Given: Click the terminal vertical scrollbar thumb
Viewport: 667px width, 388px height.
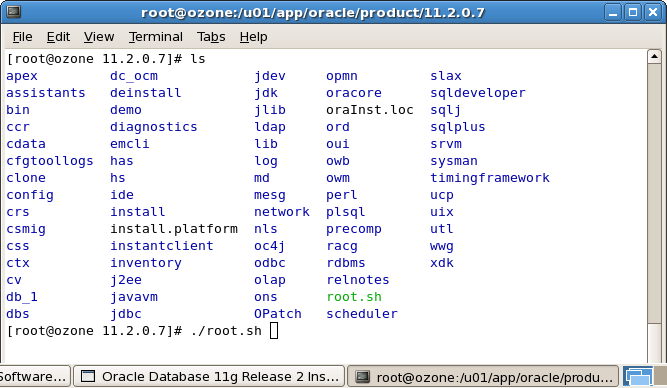Looking at the screenshot, I should tap(654, 194).
